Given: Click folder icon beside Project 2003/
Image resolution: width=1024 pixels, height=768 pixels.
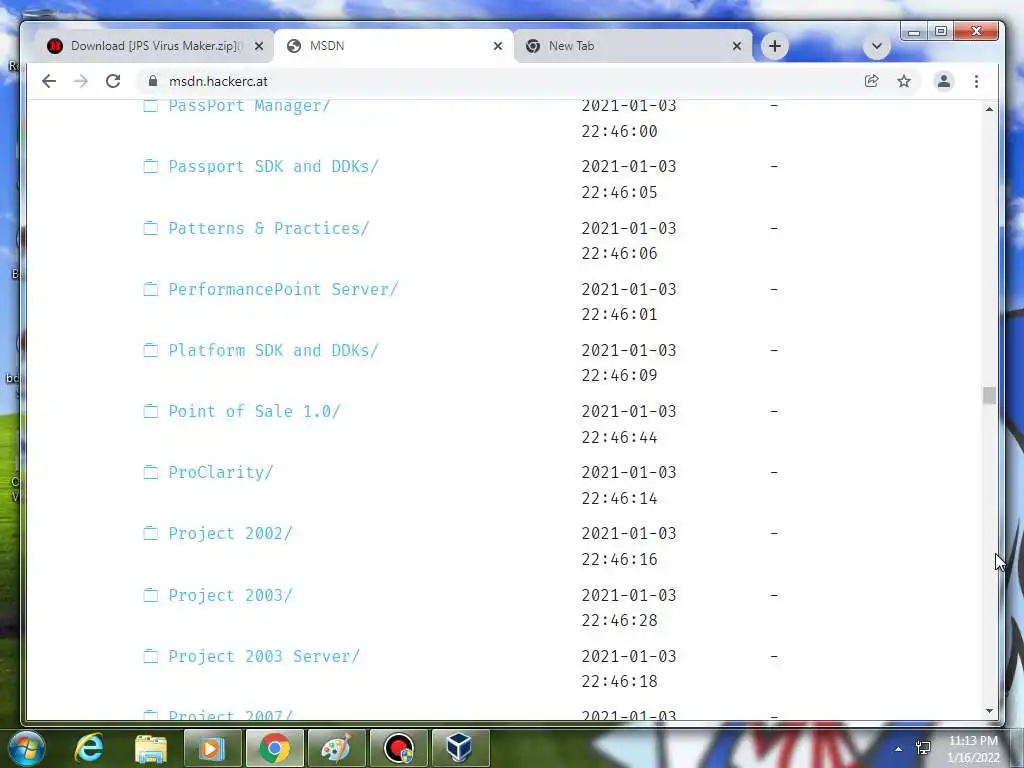Looking at the screenshot, I should coord(151,595).
